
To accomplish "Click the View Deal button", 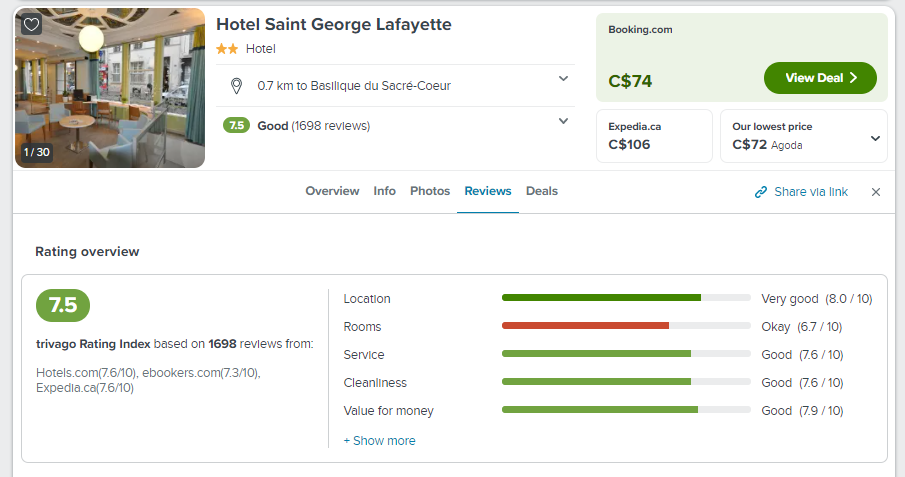I will tap(820, 78).
